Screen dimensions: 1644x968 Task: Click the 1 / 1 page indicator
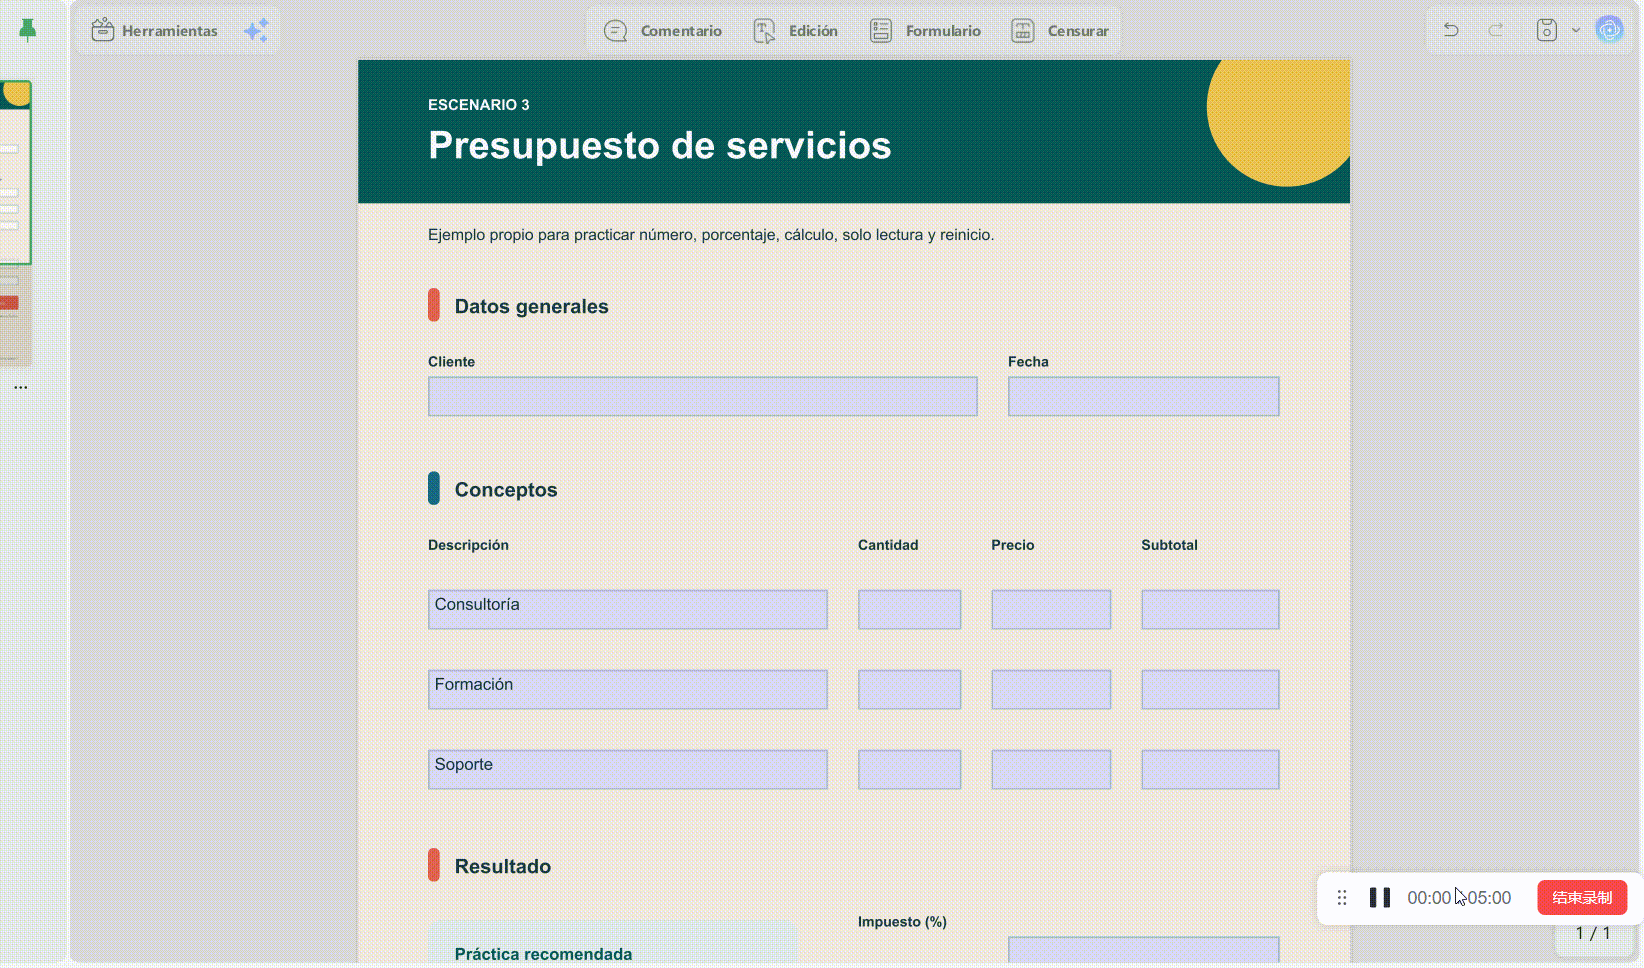click(x=1593, y=933)
